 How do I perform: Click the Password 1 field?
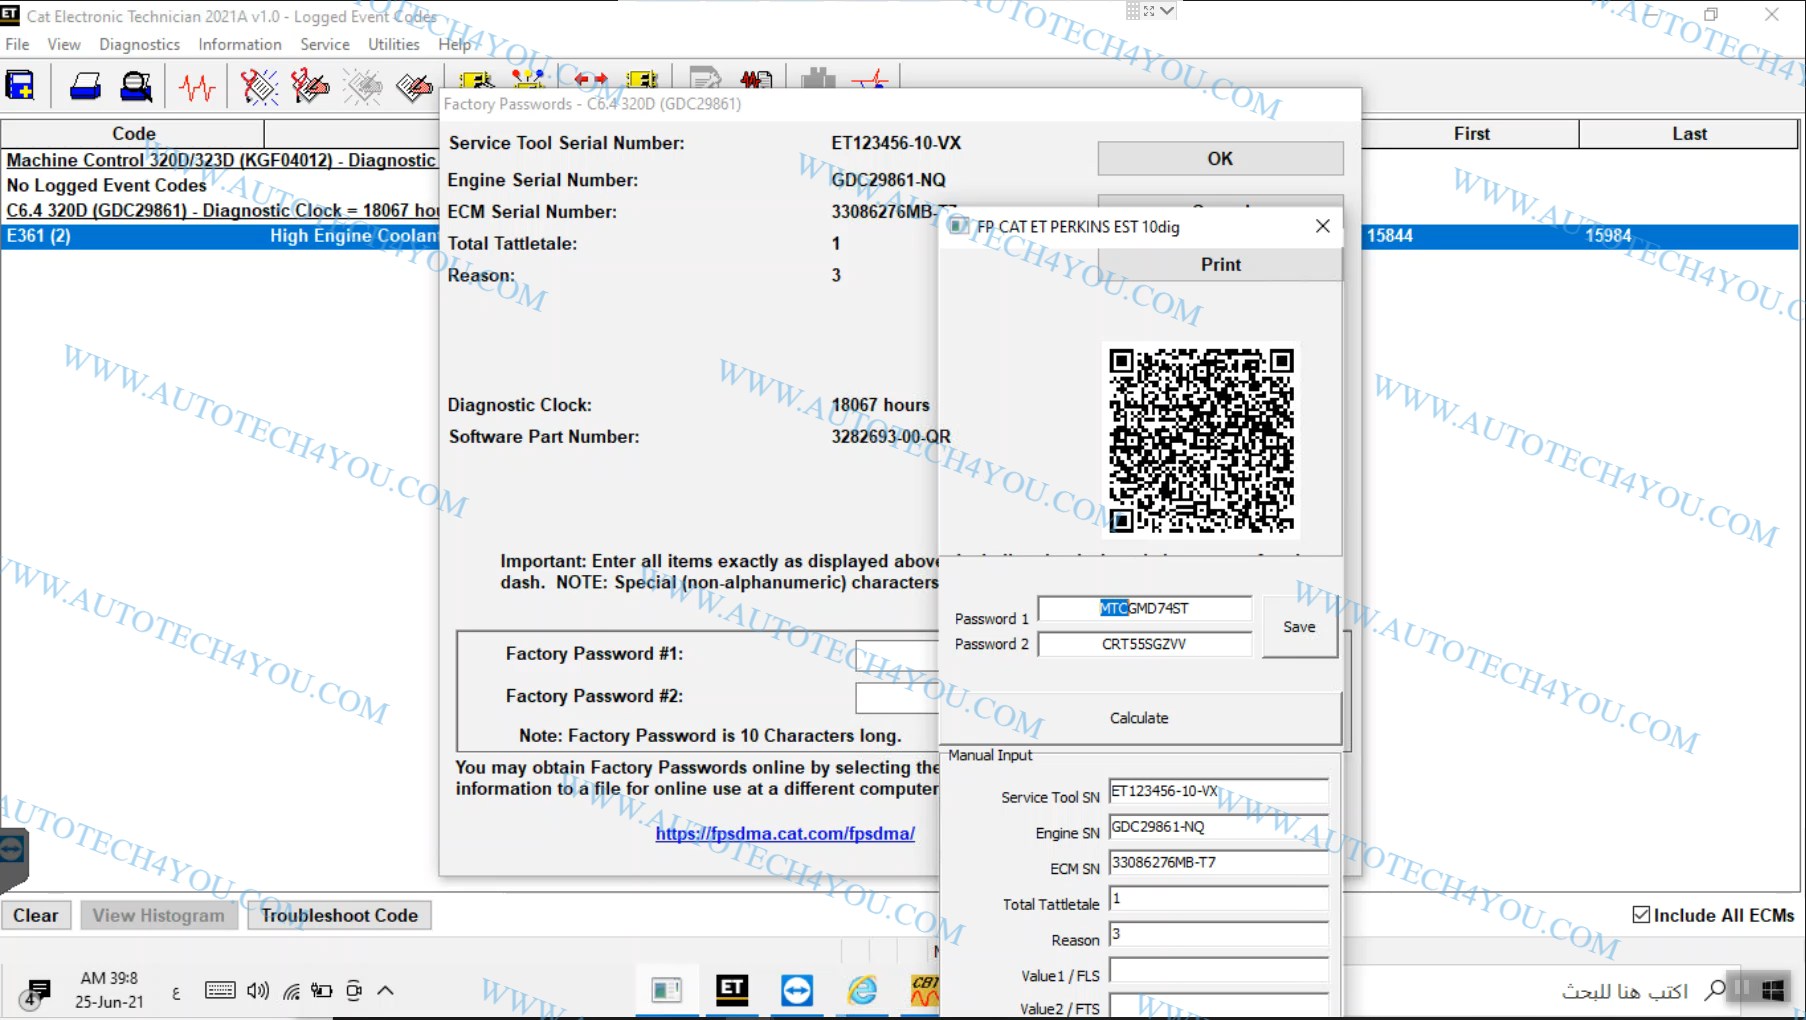point(1145,608)
